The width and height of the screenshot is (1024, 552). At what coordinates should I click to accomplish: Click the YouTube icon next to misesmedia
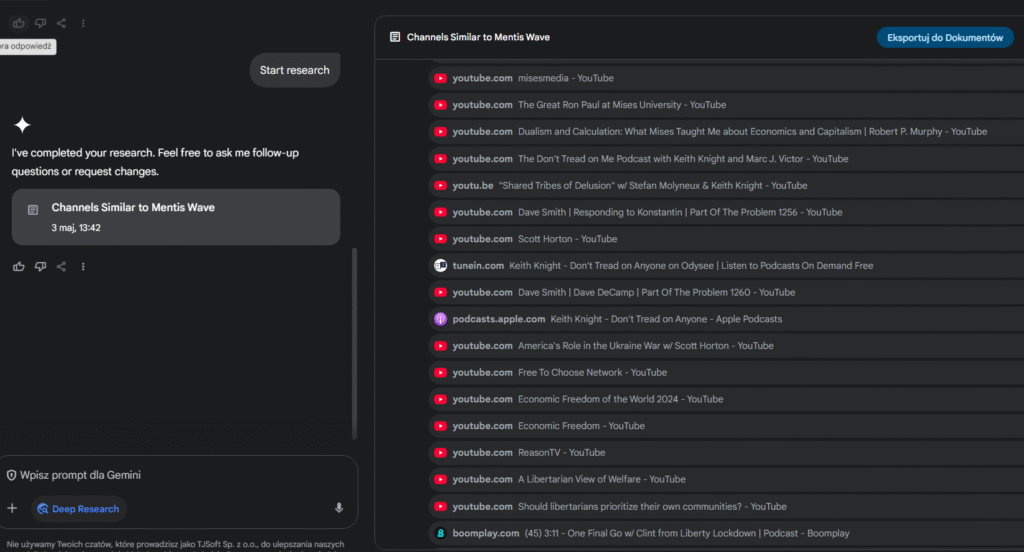tap(441, 78)
